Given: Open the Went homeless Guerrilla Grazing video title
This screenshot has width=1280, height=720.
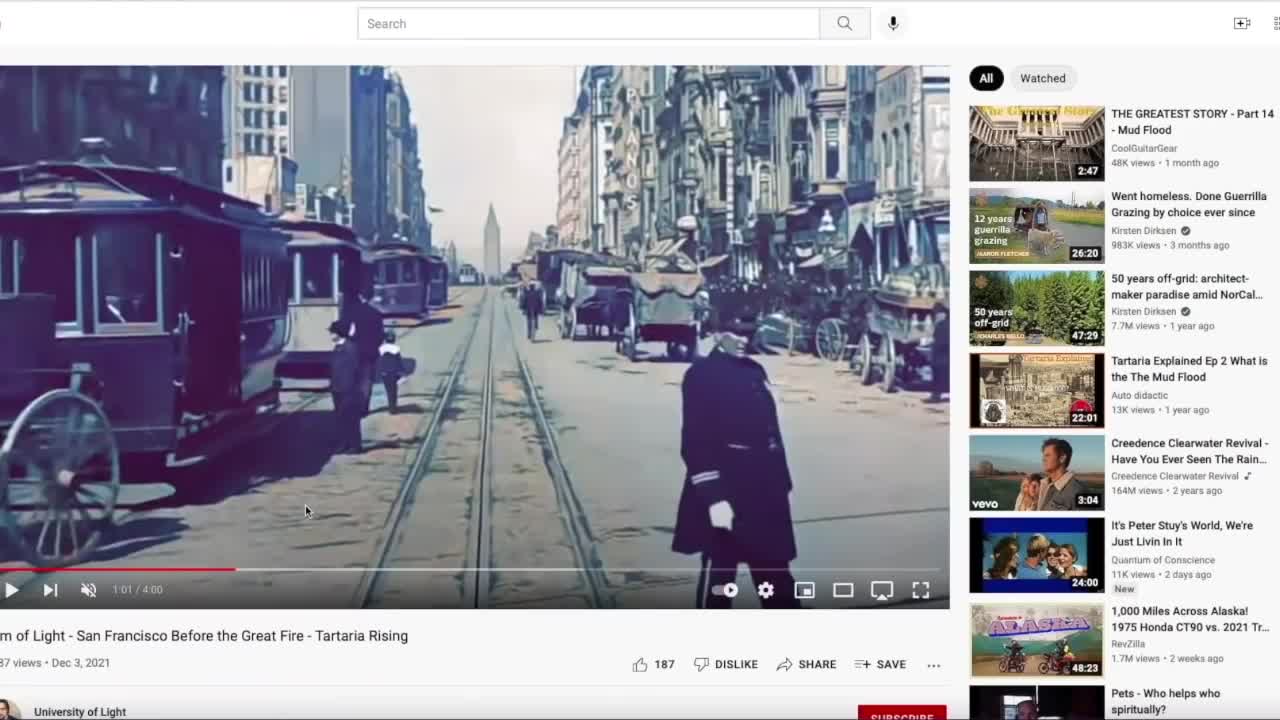Looking at the screenshot, I should tap(1189, 204).
